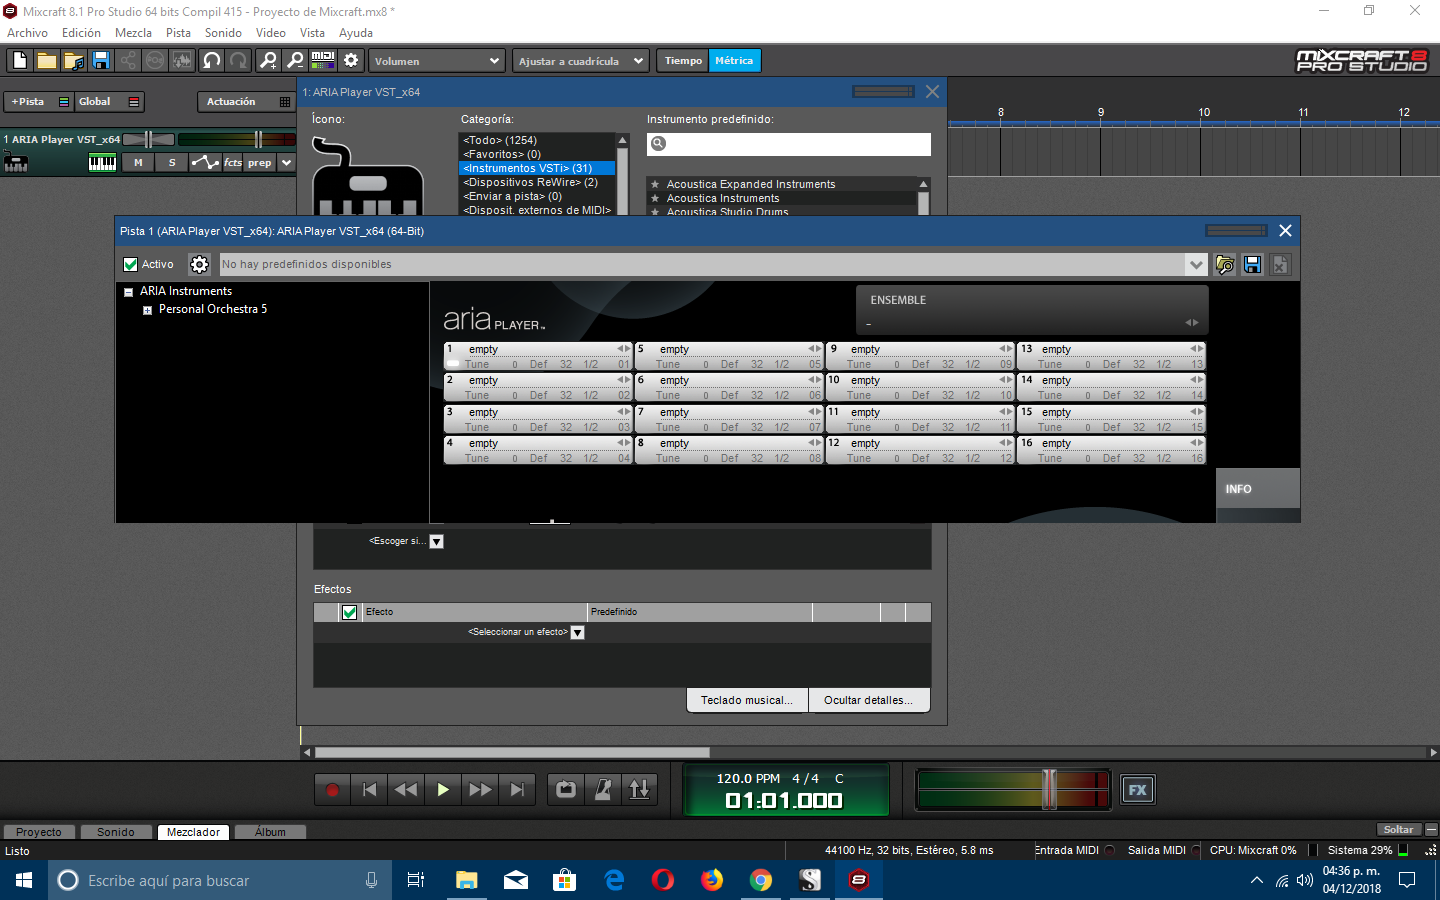This screenshot has width=1440, height=900.
Task: Open the Pista menu
Action: click(x=178, y=33)
